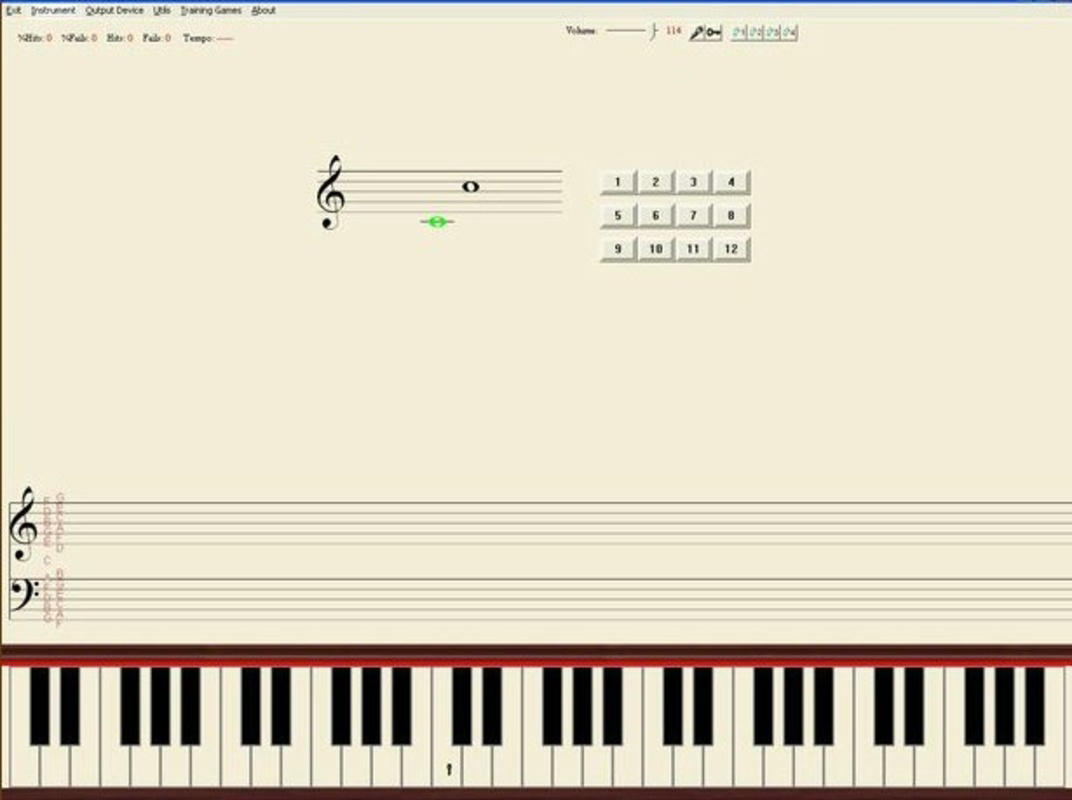Select the note icon labeled 1
This screenshot has height=800, width=1072.
pos(738,32)
